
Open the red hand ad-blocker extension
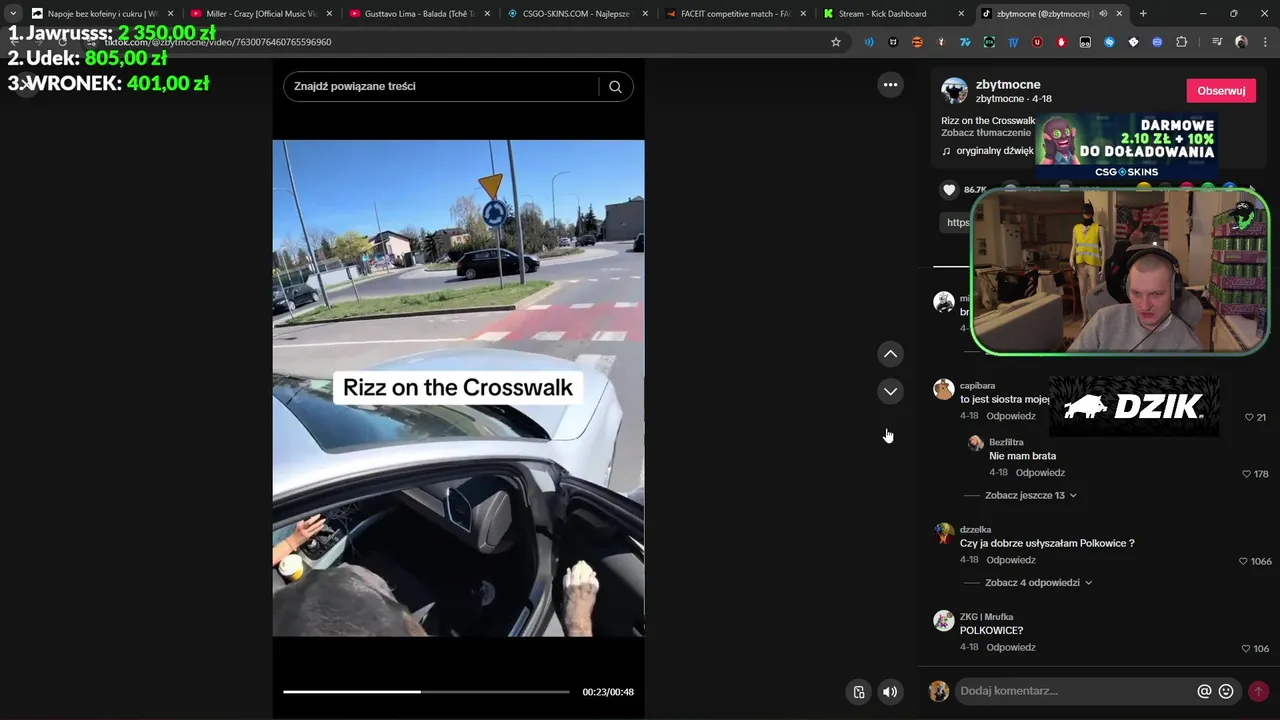pos(1061,42)
